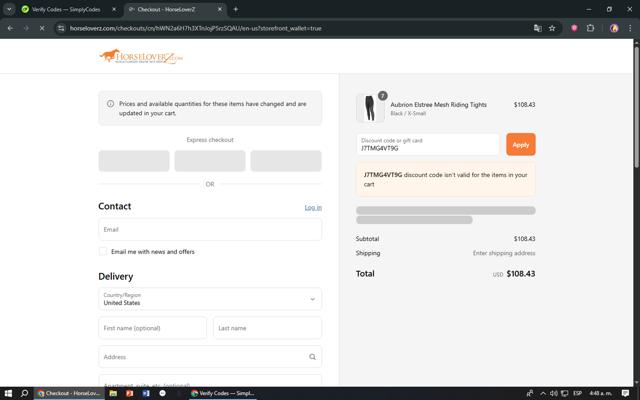Select the Checkout - HorseLoverZ tab
The image size is (640, 400).
167,9
